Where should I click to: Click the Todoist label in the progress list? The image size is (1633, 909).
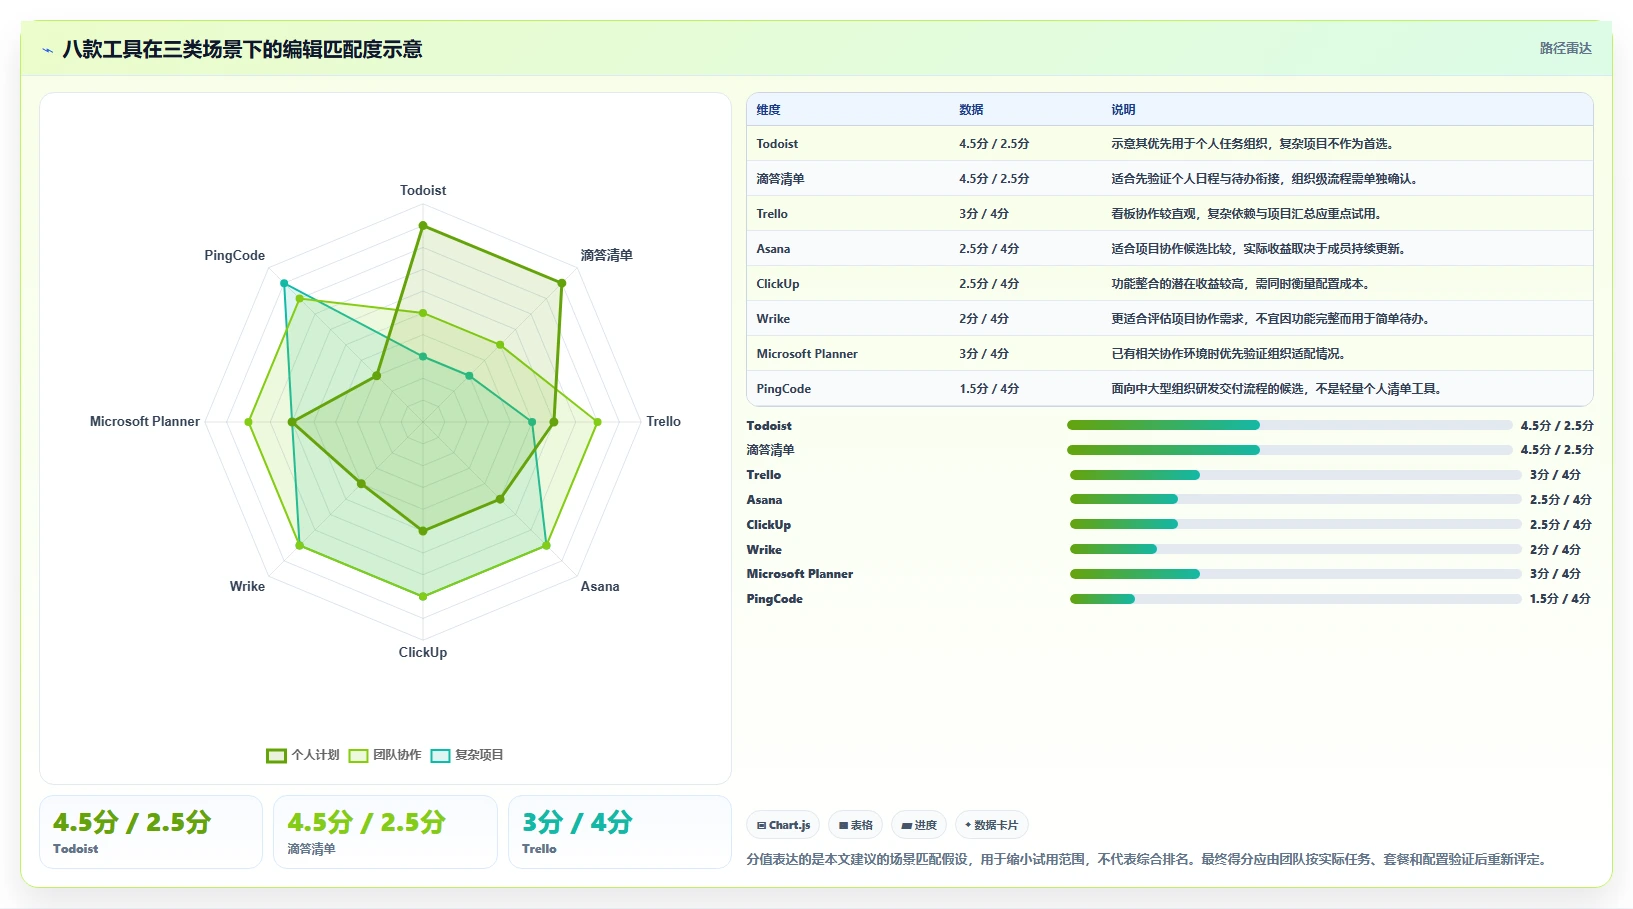[x=769, y=426]
